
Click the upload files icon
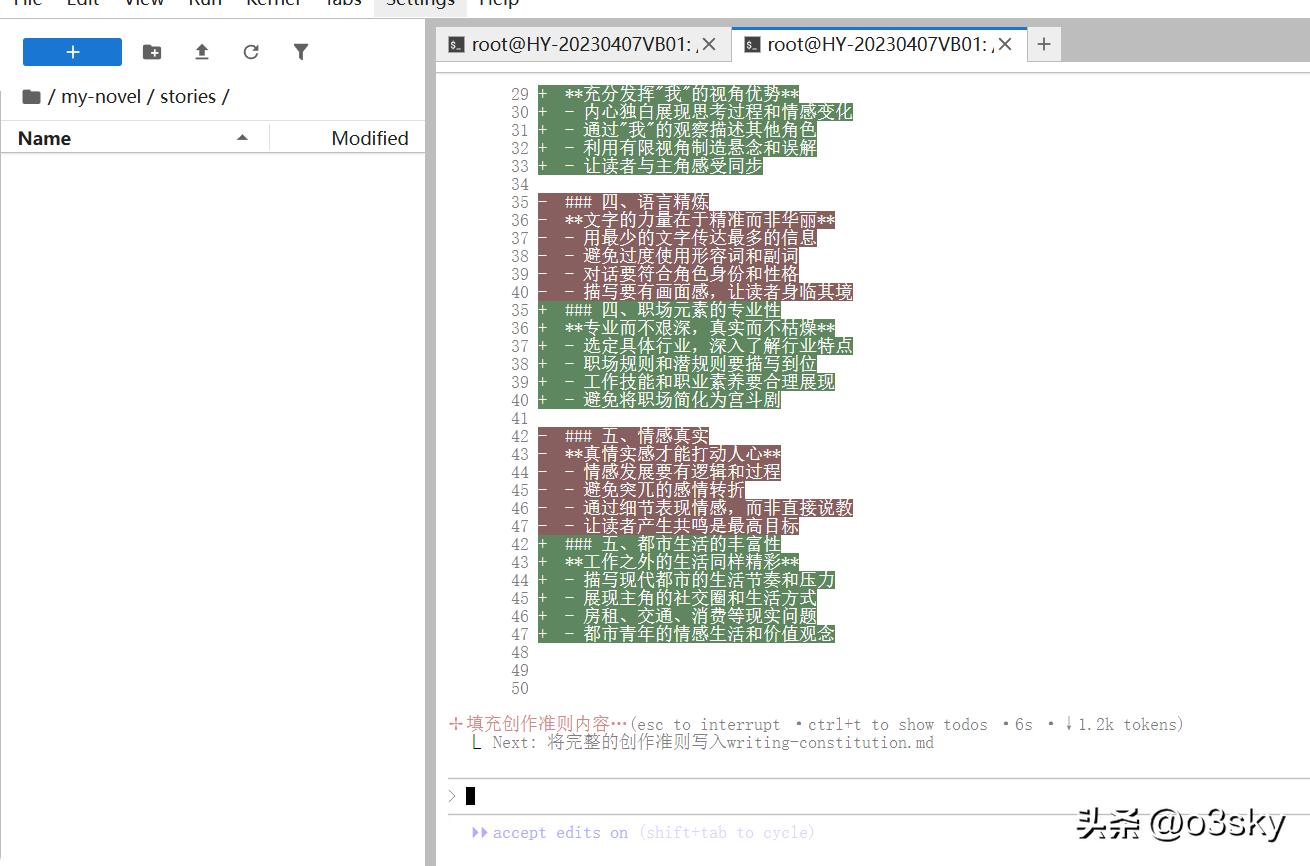point(202,52)
